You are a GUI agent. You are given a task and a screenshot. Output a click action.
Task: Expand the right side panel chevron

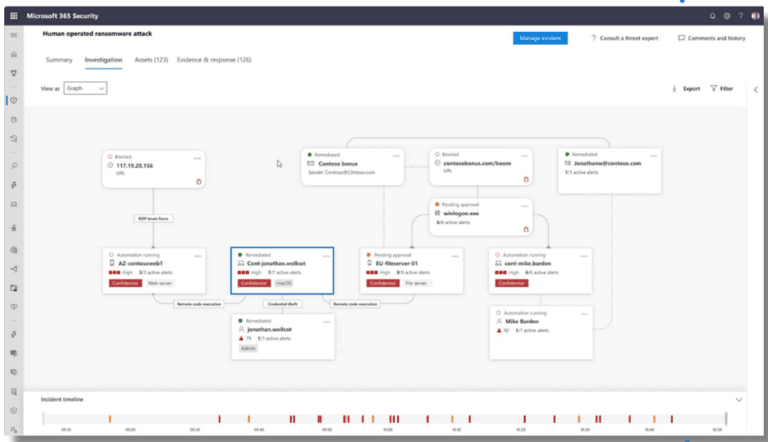(755, 89)
